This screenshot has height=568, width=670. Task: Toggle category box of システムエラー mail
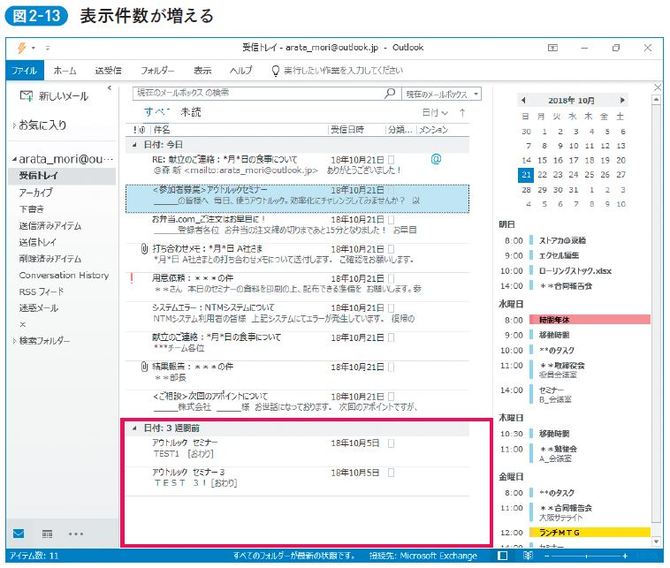coord(391,308)
